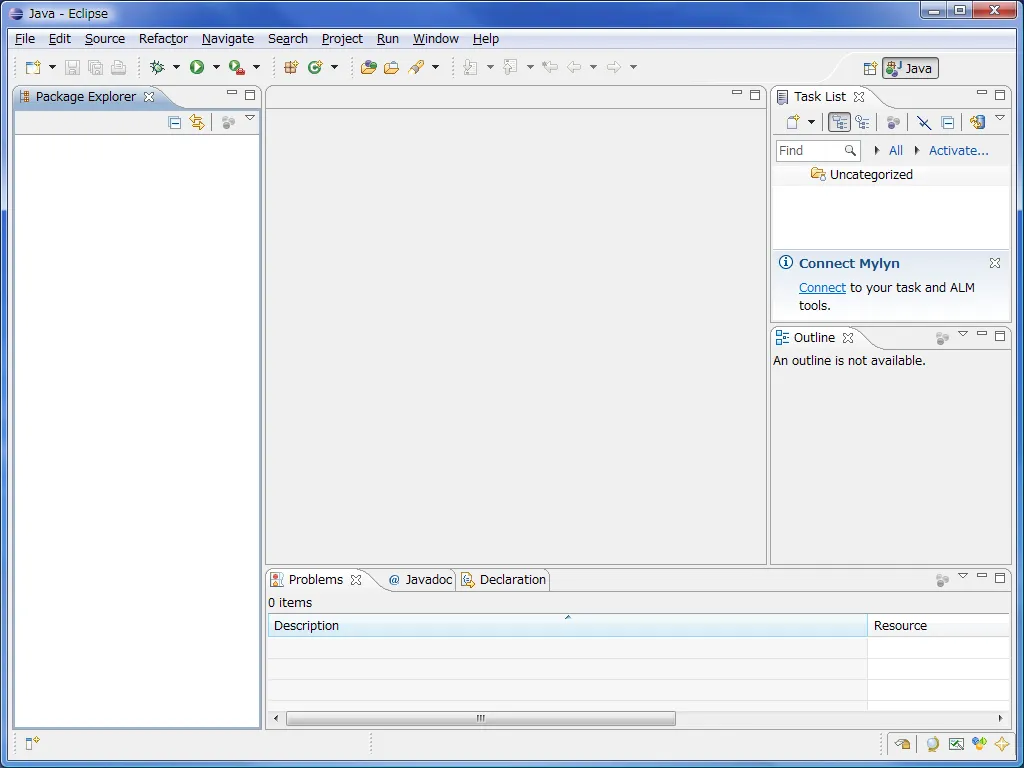Open the Help menu

[485, 39]
